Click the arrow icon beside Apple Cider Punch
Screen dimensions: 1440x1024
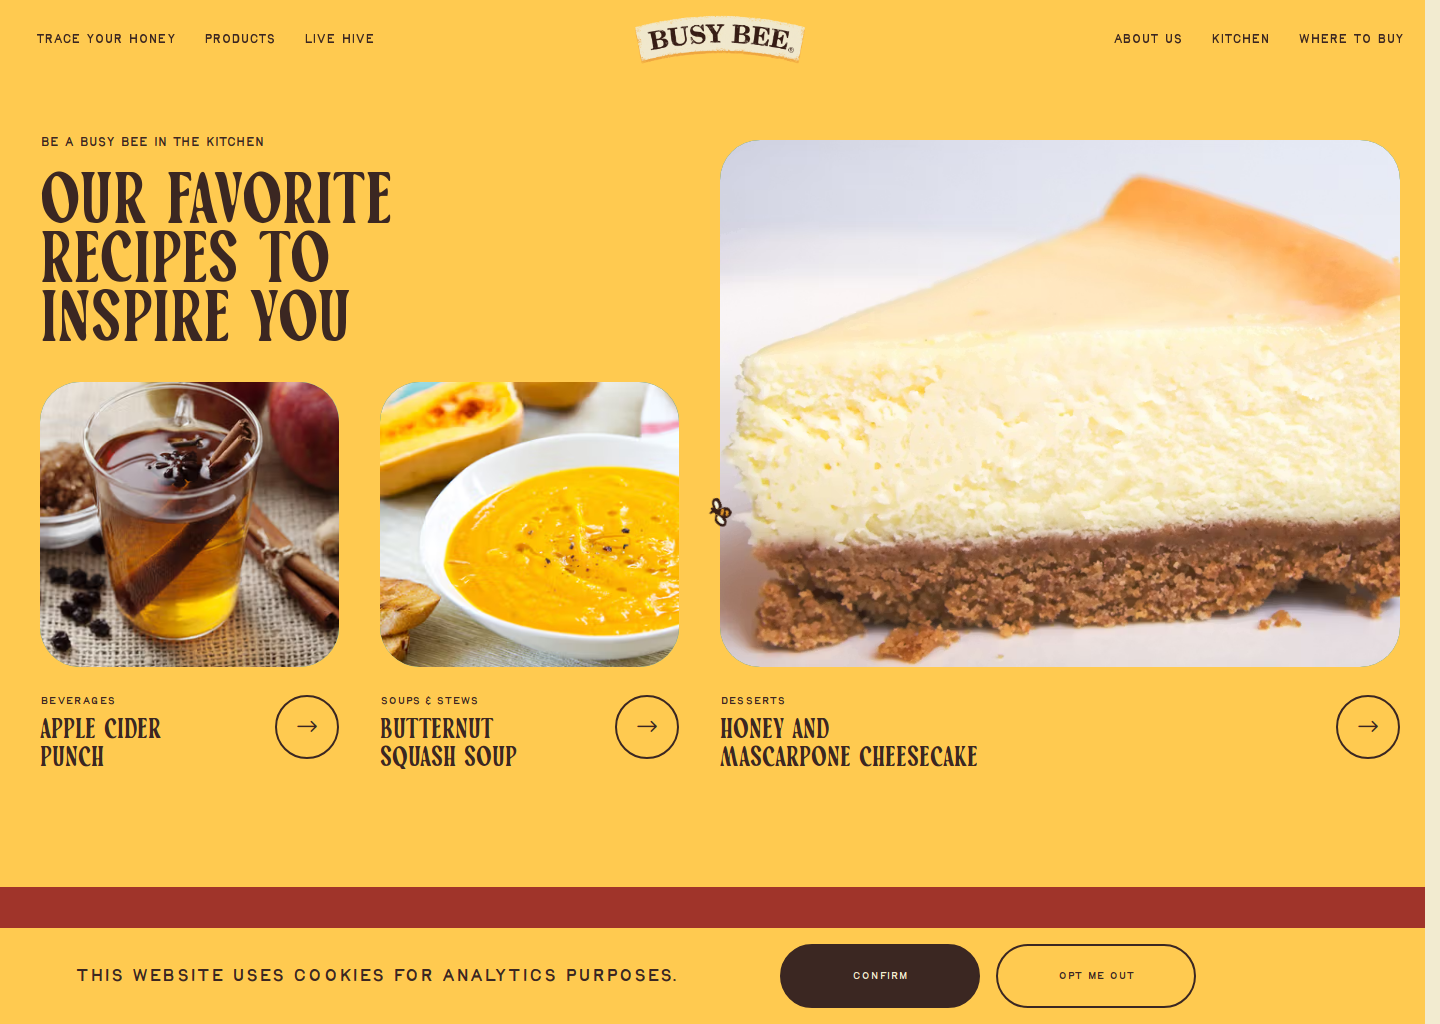click(x=307, y=727)
